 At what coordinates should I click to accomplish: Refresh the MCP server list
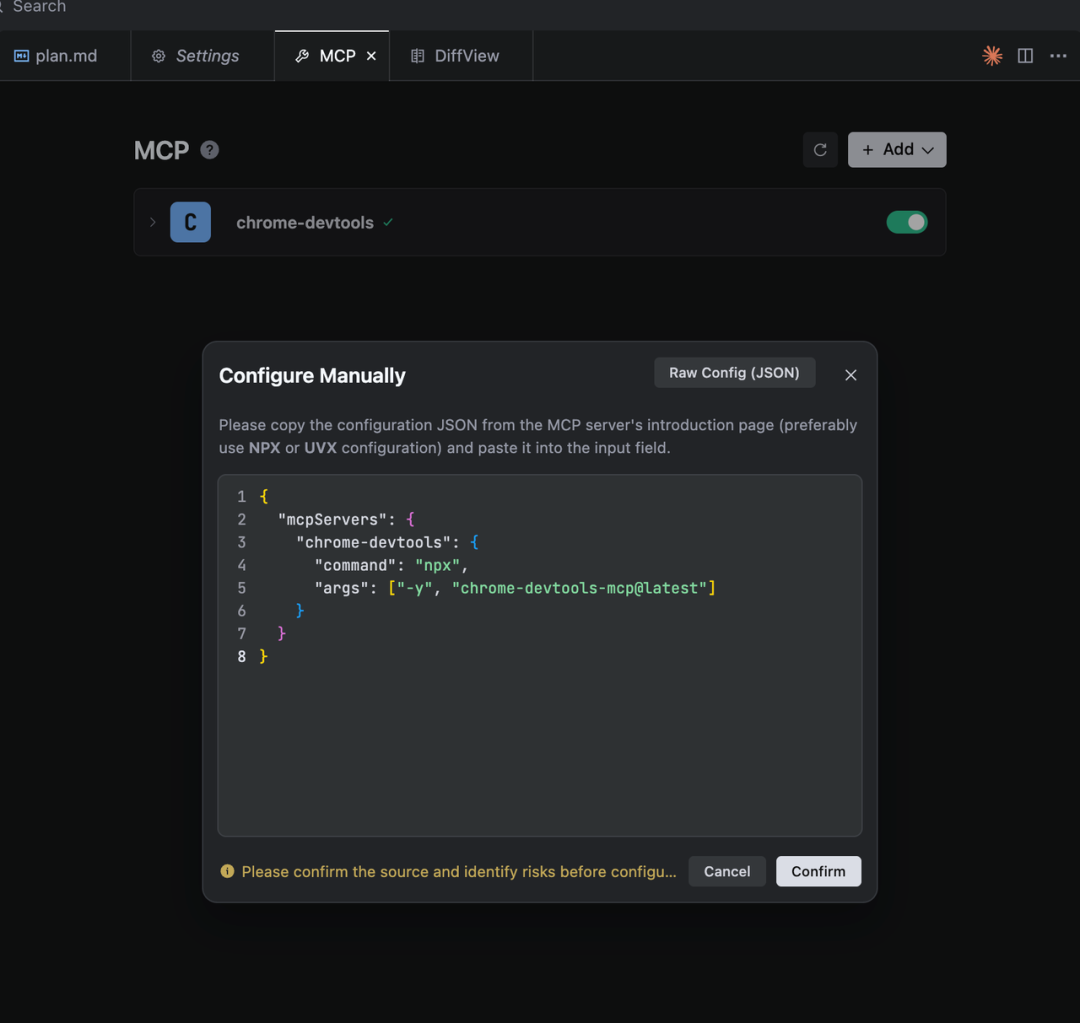(x=820, y=150)
